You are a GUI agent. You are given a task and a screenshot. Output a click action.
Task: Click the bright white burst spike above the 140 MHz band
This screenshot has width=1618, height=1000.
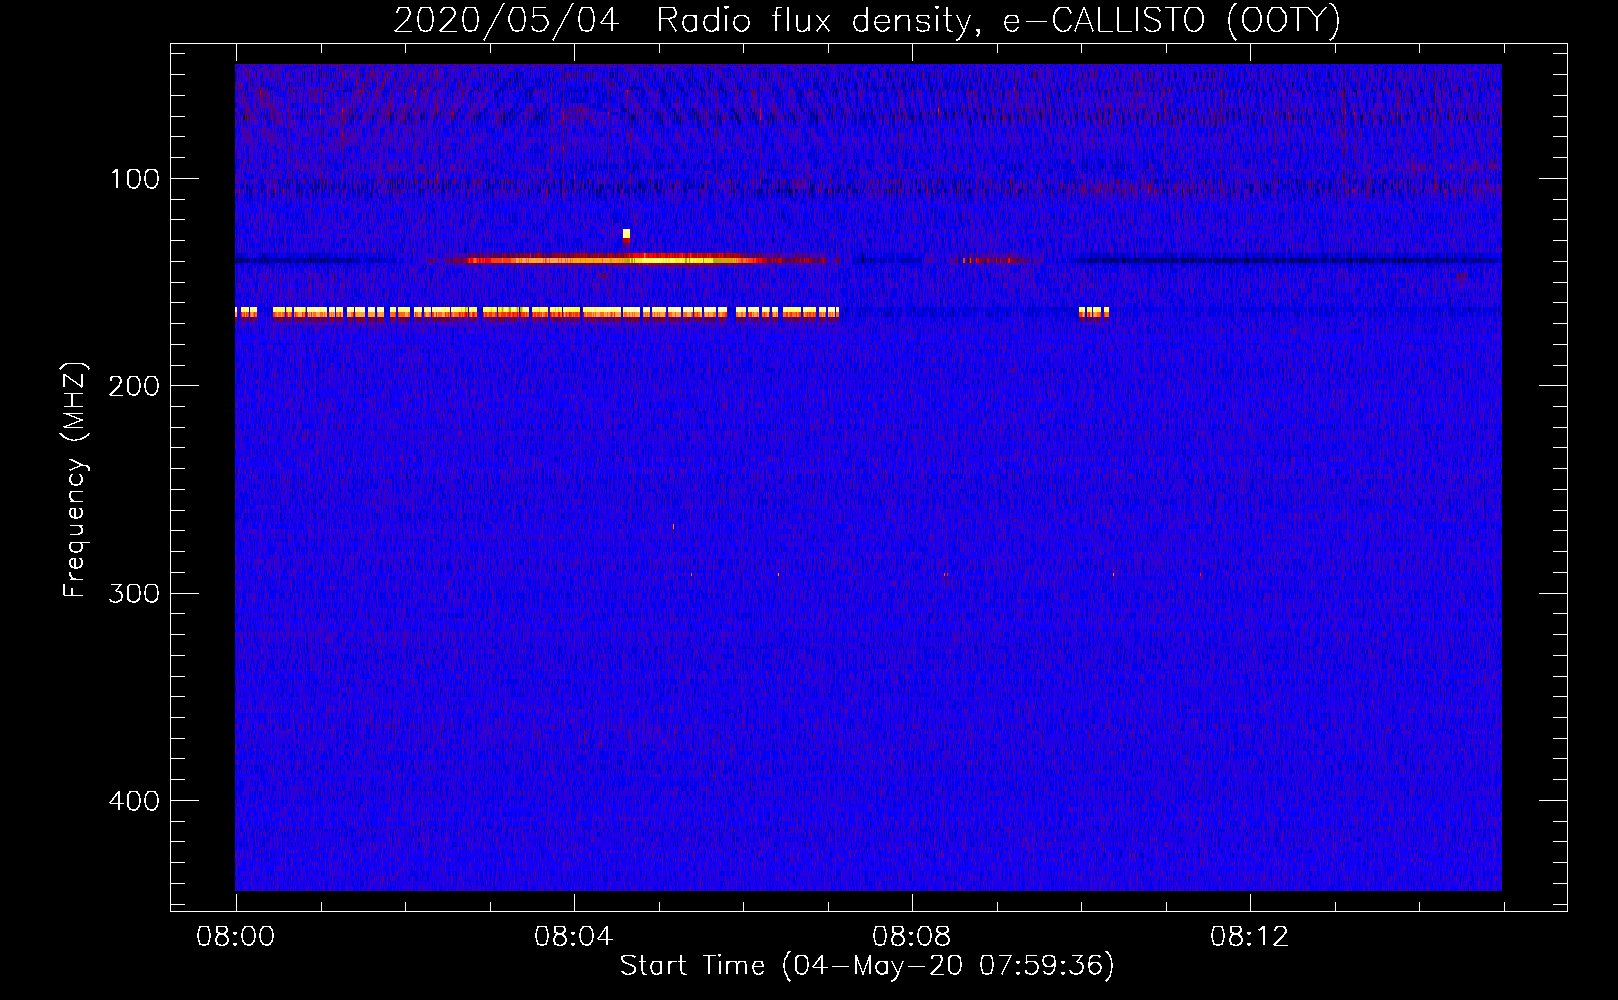626,235
